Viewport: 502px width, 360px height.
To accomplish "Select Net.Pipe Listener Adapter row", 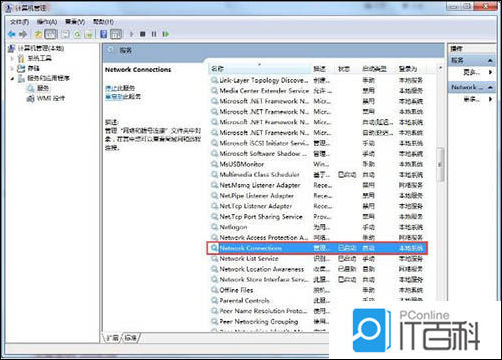I will [316, 195].
